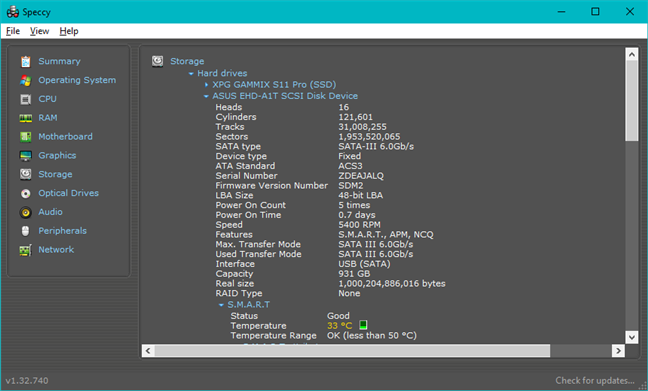Click the Network card icon

click(26, 250)
